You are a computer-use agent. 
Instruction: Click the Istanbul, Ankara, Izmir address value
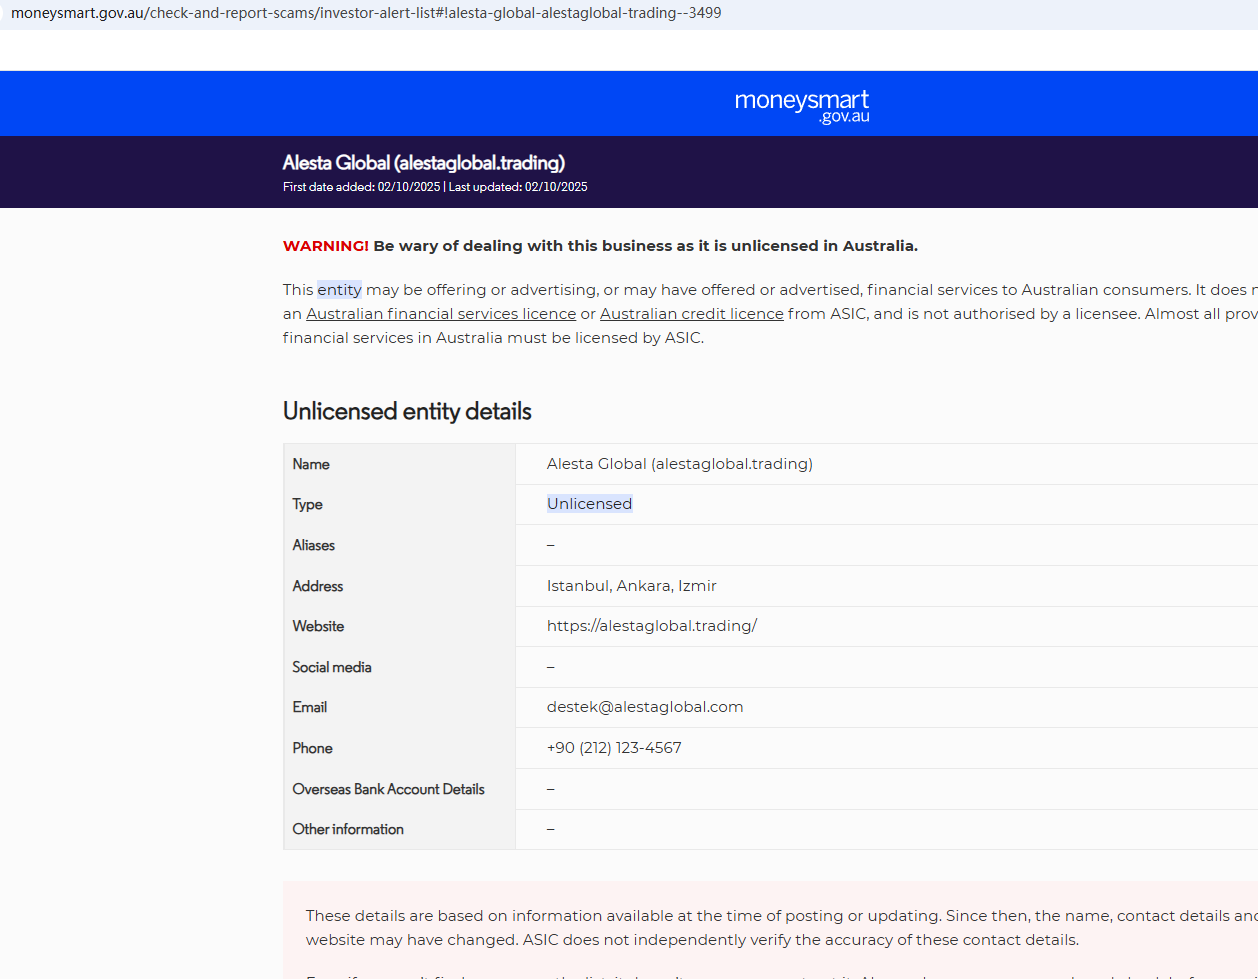click(632, 586)
